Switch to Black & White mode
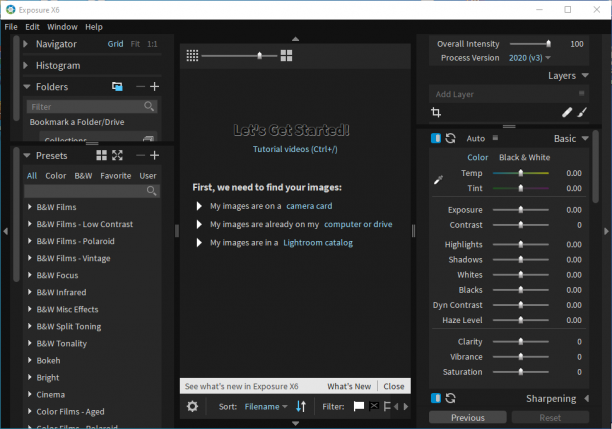The height and width of the screenshot is (429, 612). pos(525,157)
